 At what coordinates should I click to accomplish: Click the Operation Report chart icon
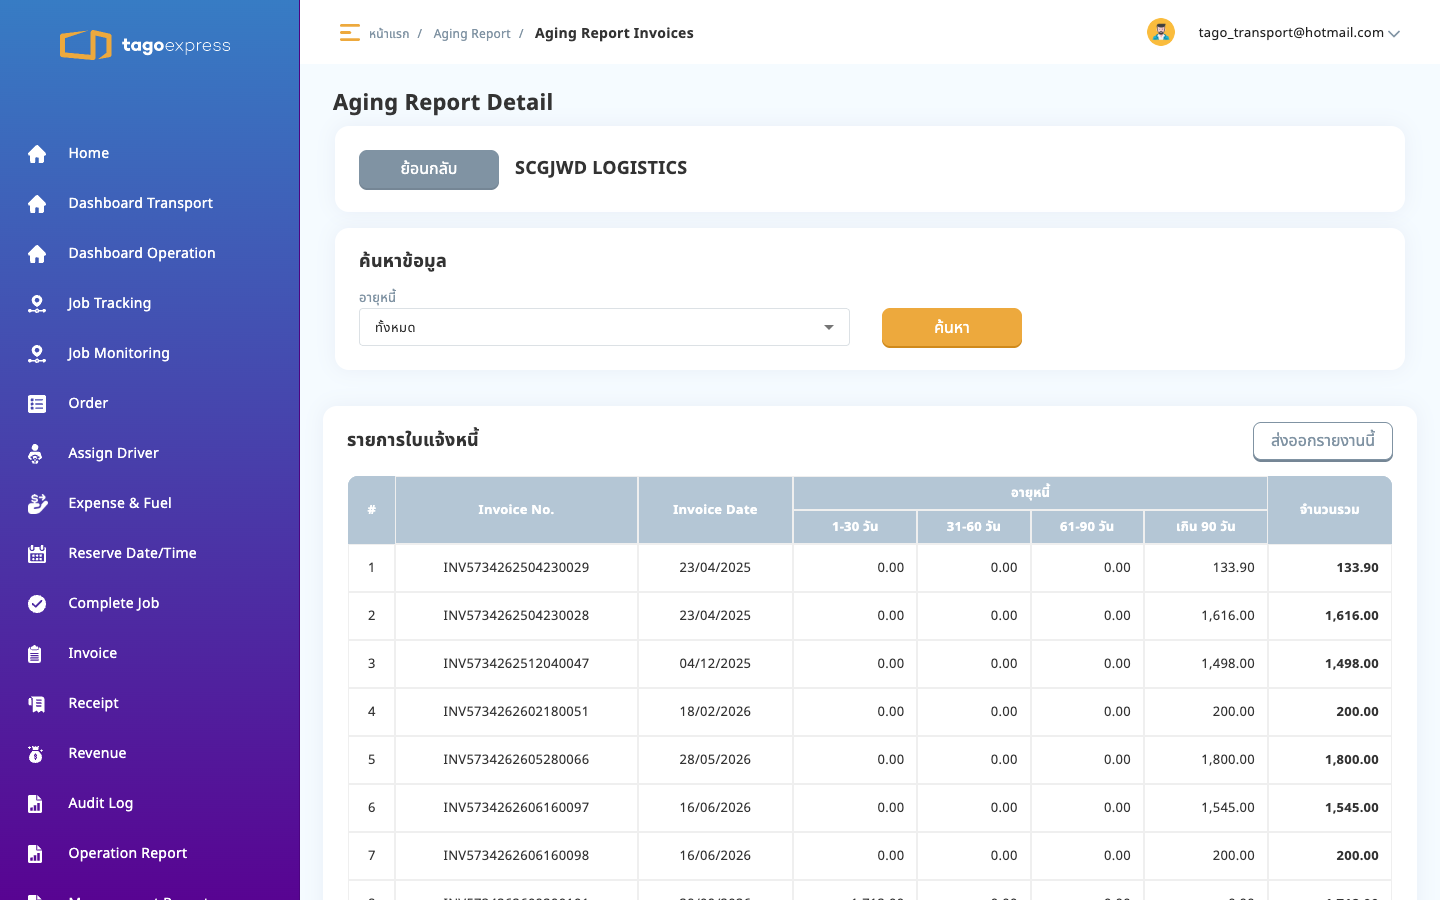tap(35, 854)
